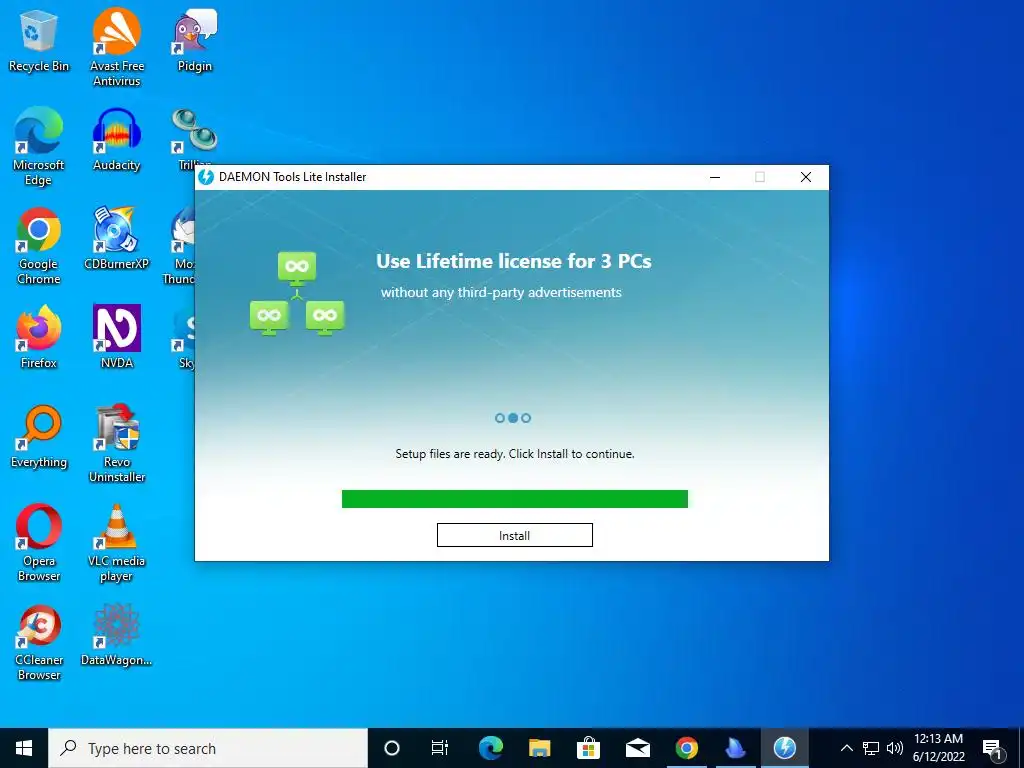Open the network status tray icon

tap(871, 748)
